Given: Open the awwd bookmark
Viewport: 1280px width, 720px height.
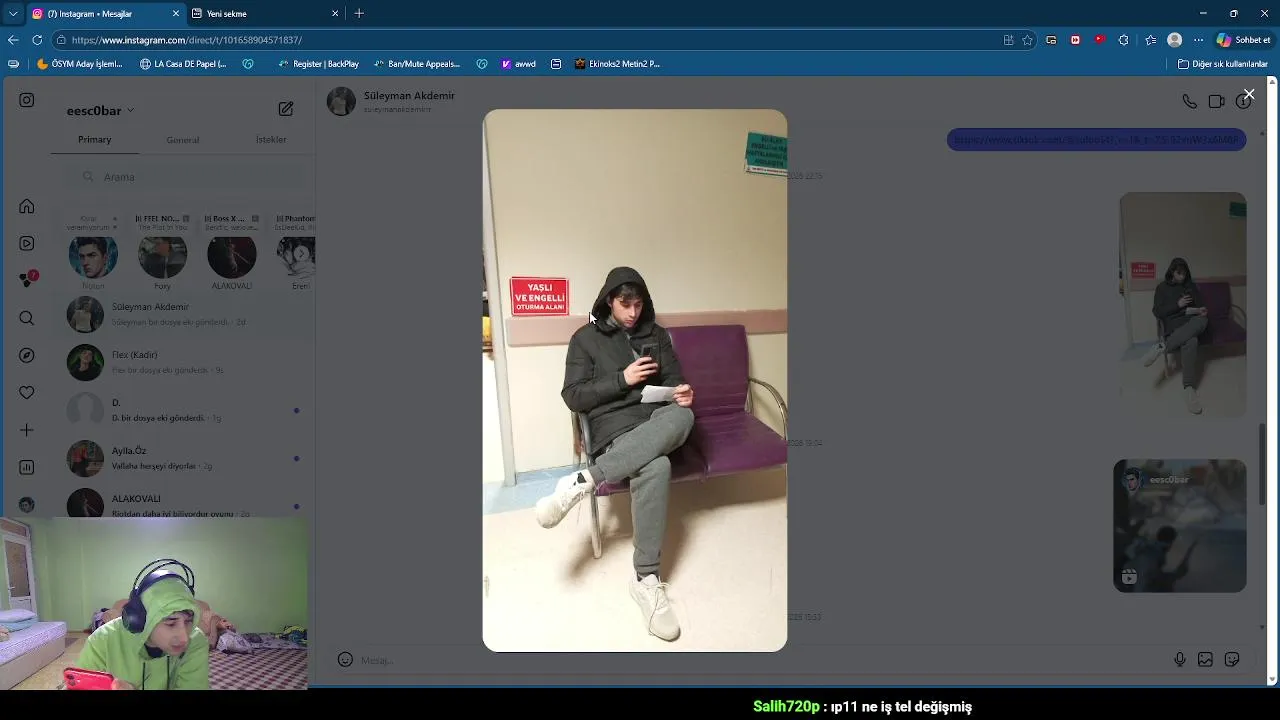Looking at the screenshot, I should (519, 64).
